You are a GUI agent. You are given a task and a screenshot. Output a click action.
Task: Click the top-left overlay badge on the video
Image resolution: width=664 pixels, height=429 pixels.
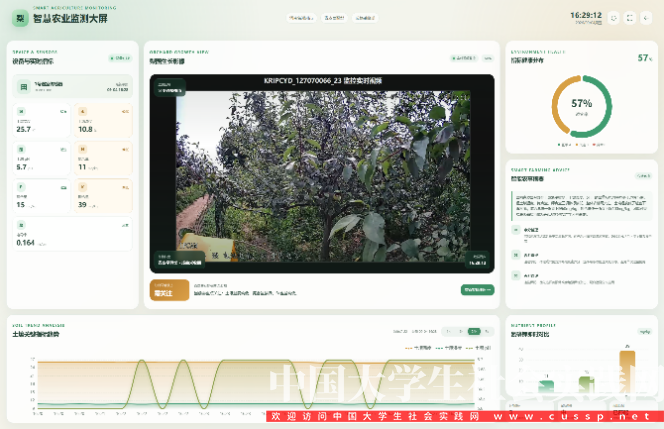(170, 87)
